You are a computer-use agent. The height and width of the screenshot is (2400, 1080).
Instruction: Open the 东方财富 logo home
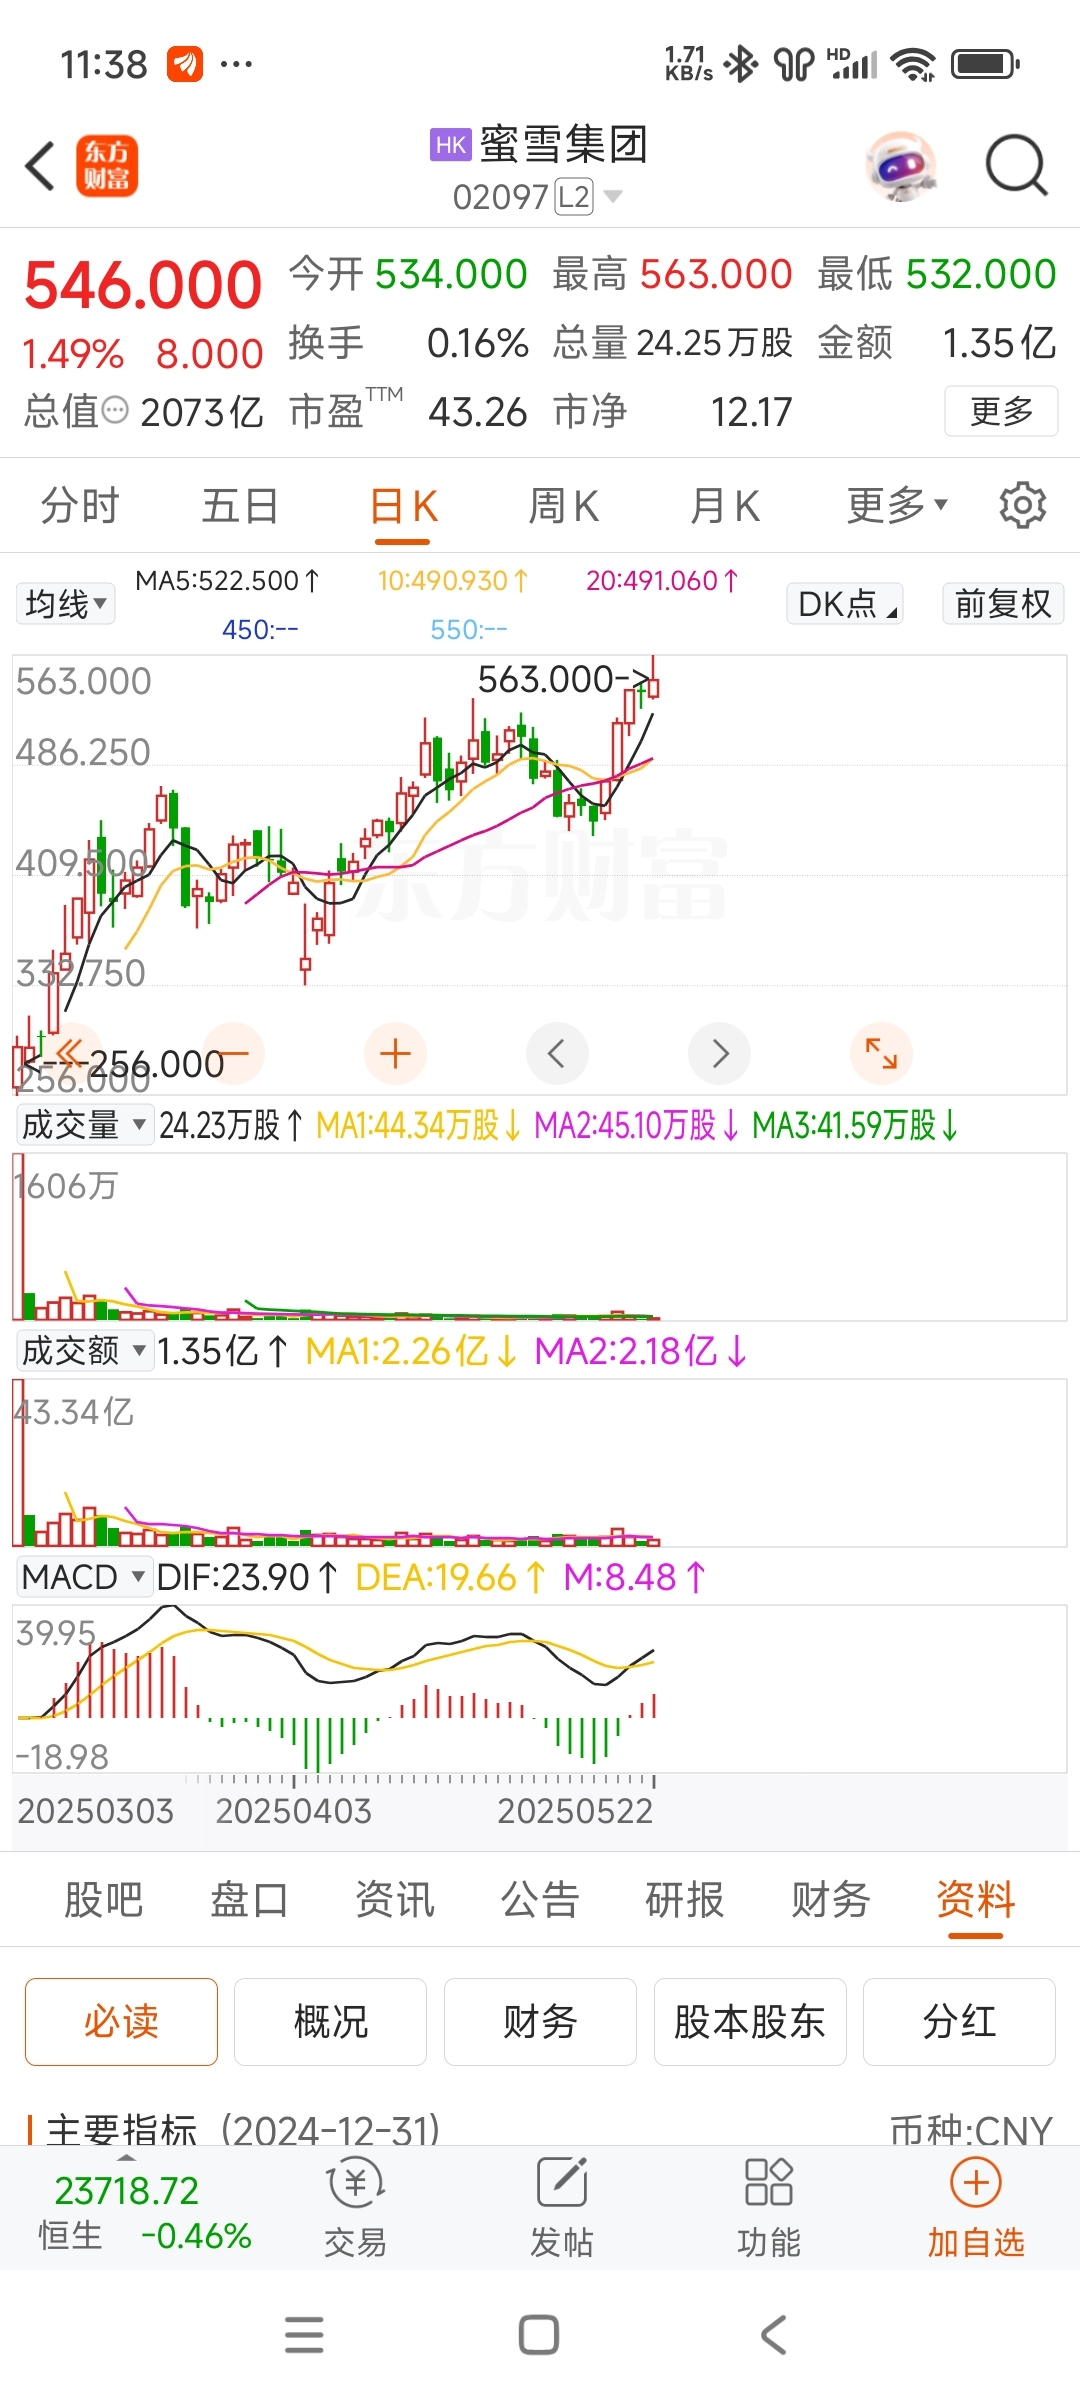(x=107, y=166)
